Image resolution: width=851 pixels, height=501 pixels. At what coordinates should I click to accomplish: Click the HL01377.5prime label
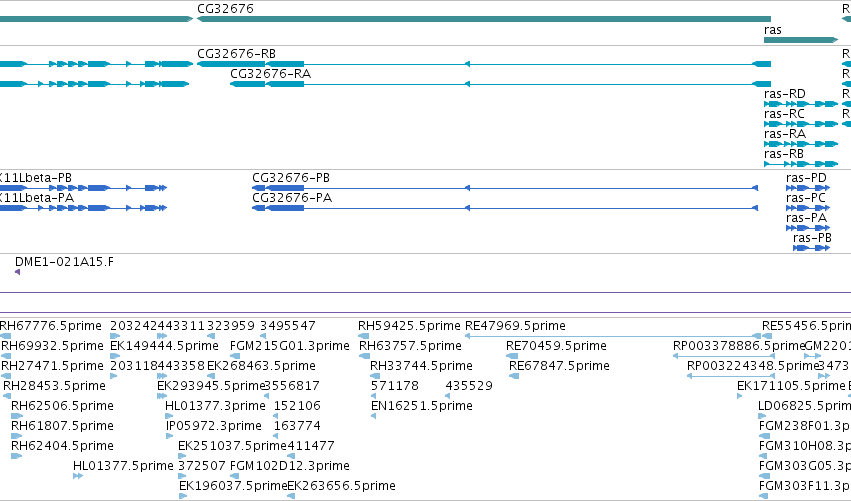123,466
